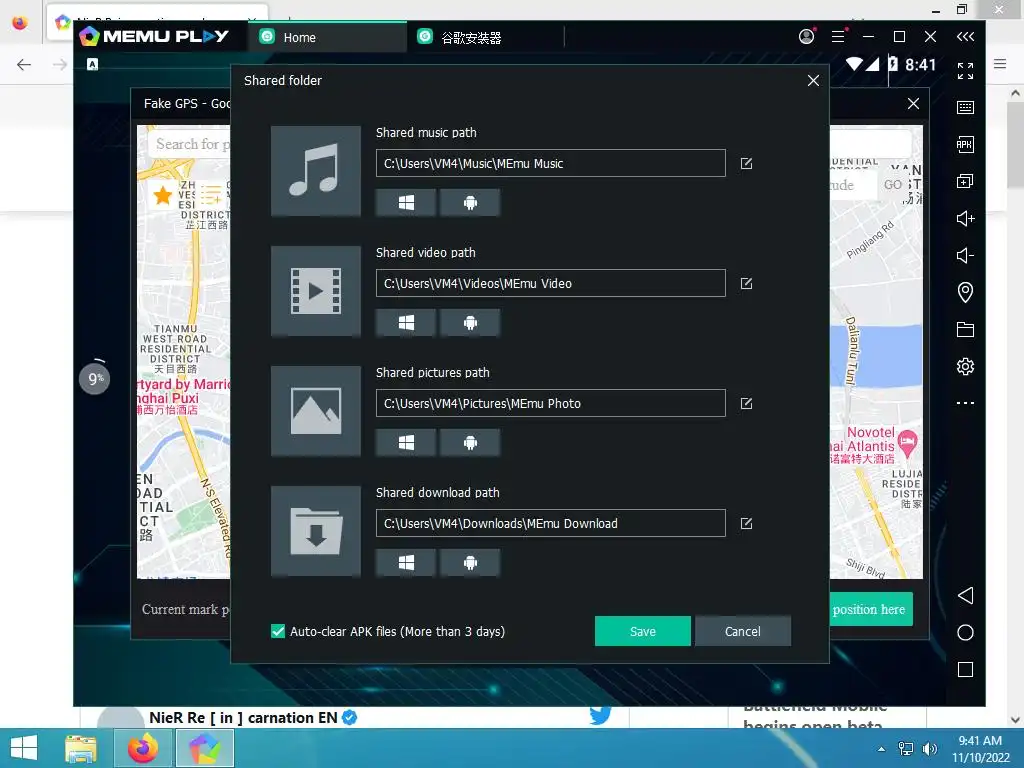Click favorite star in Fake GPS map
The height and width of the screenshot is (768, 1024).
coord(163,195)
